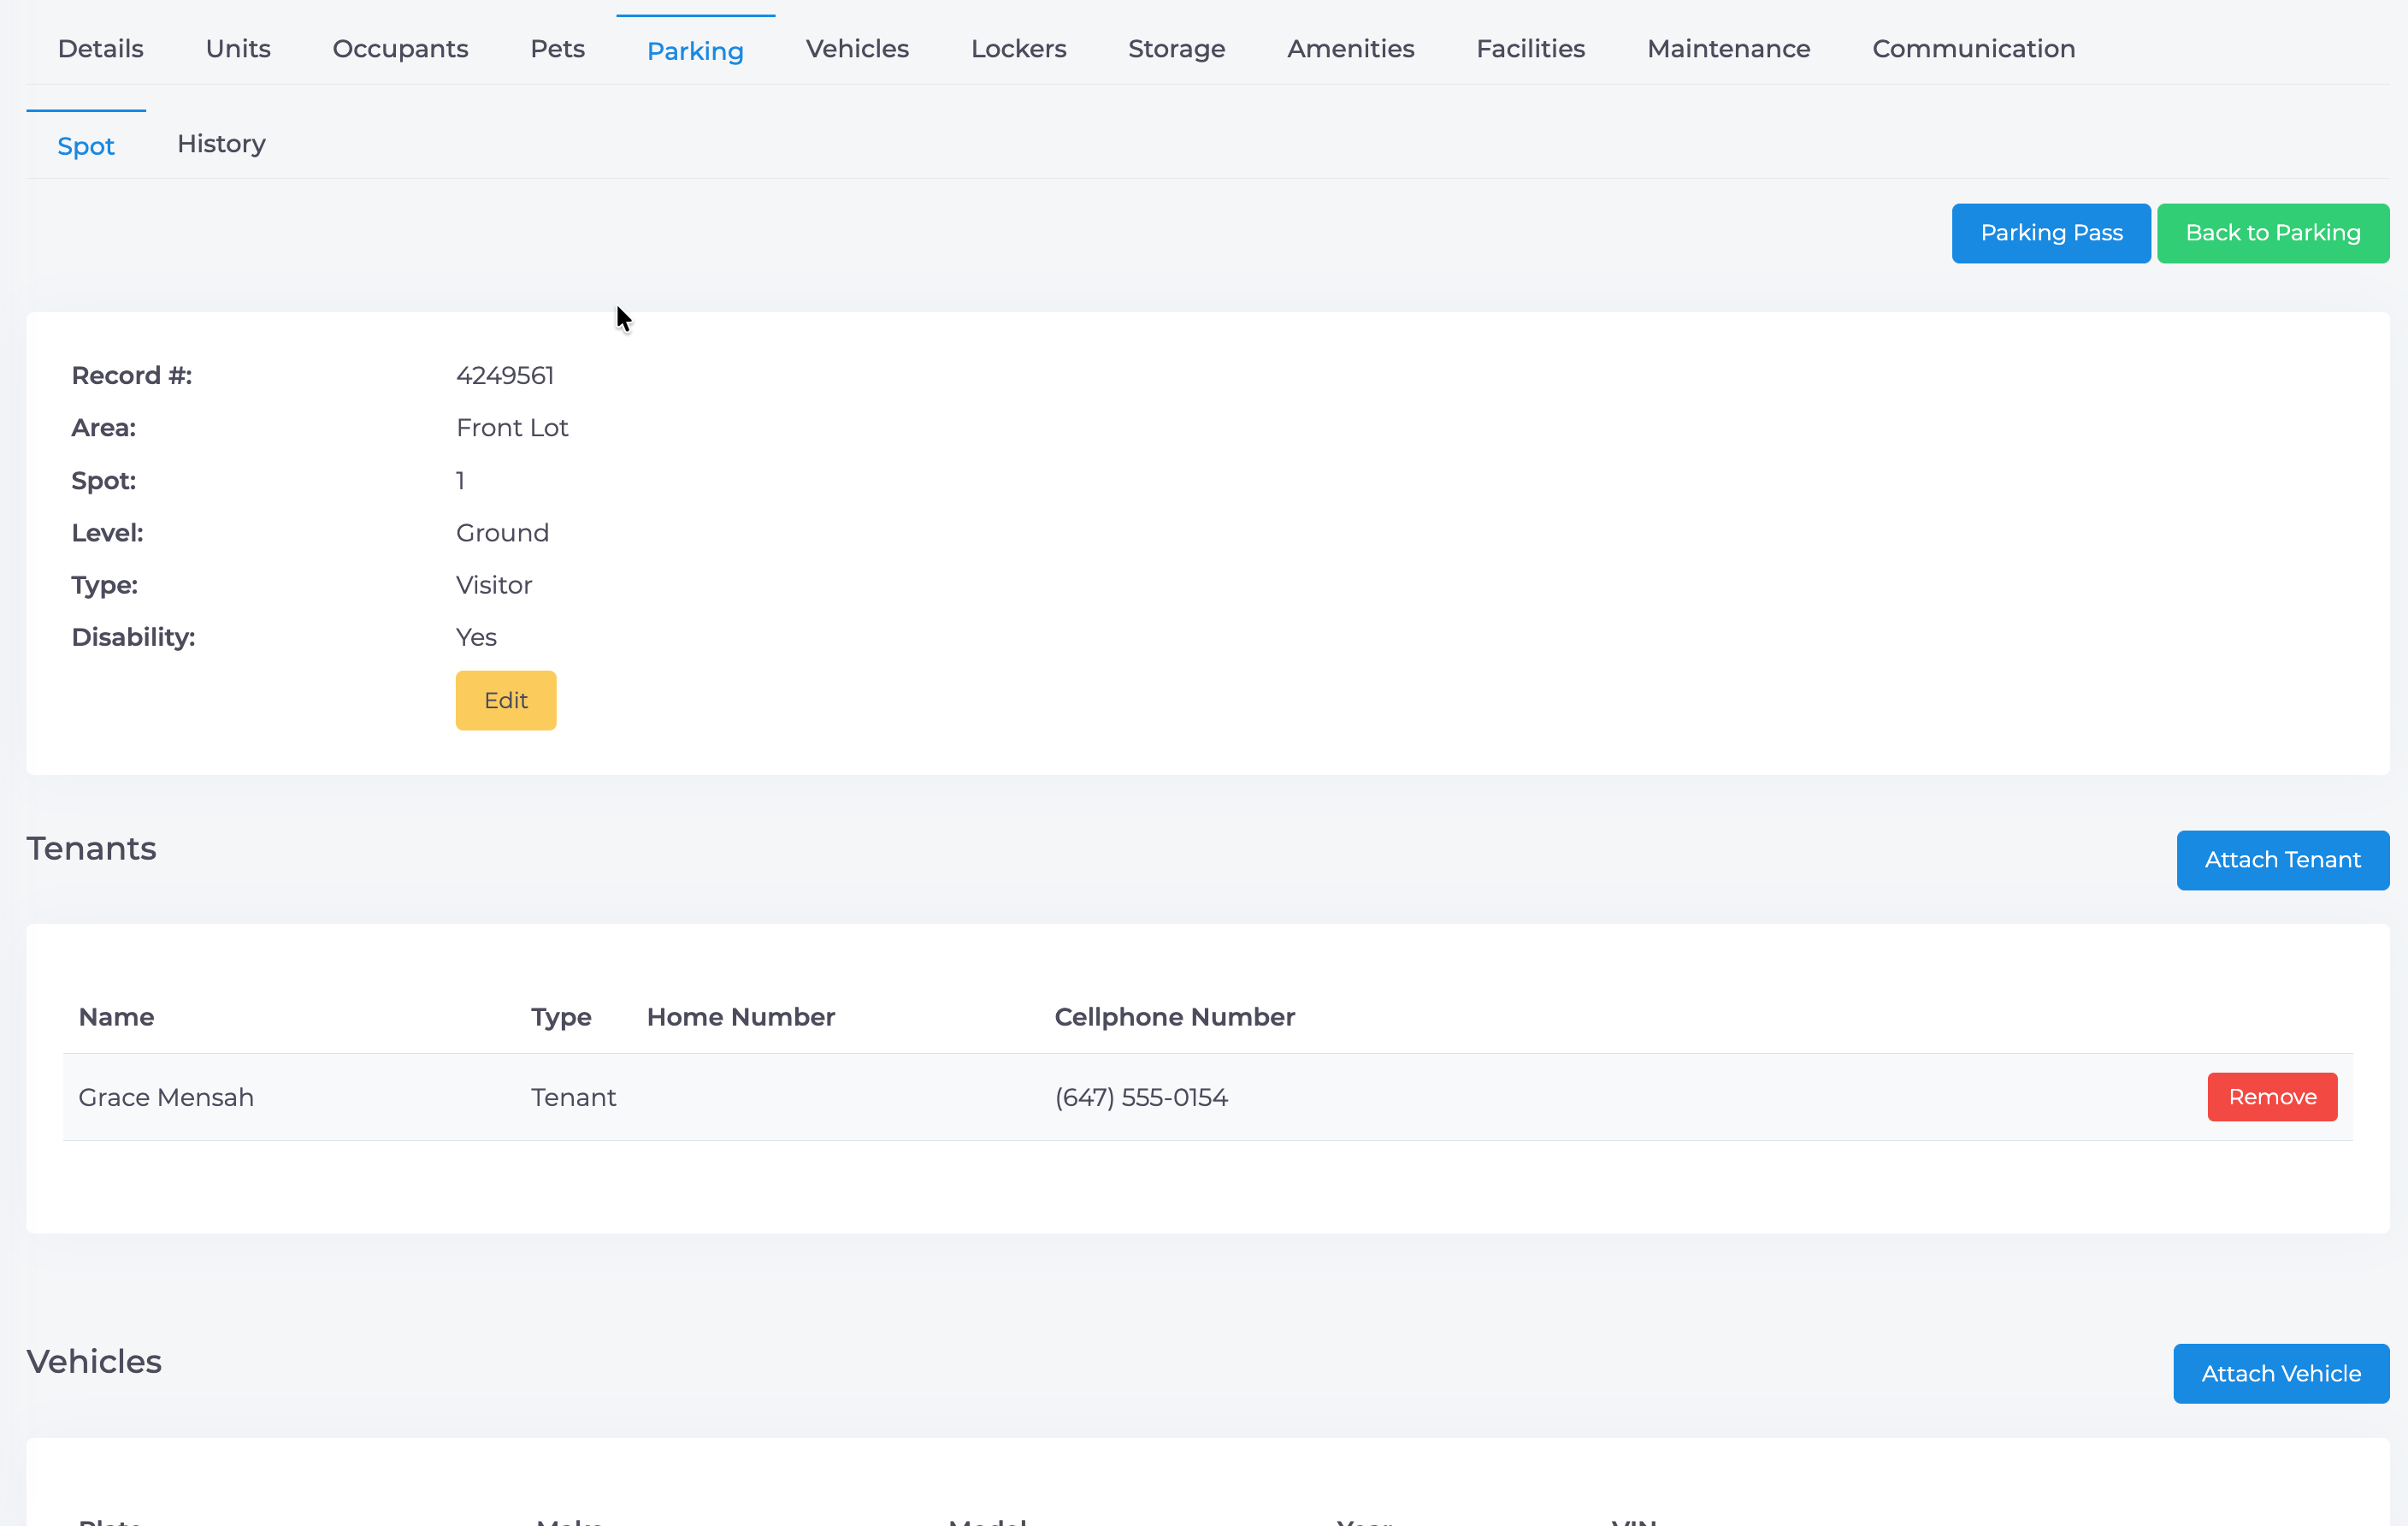Click the Visitor type value
Screen dimensions: 2408x1526
click(x=494, y=585)
